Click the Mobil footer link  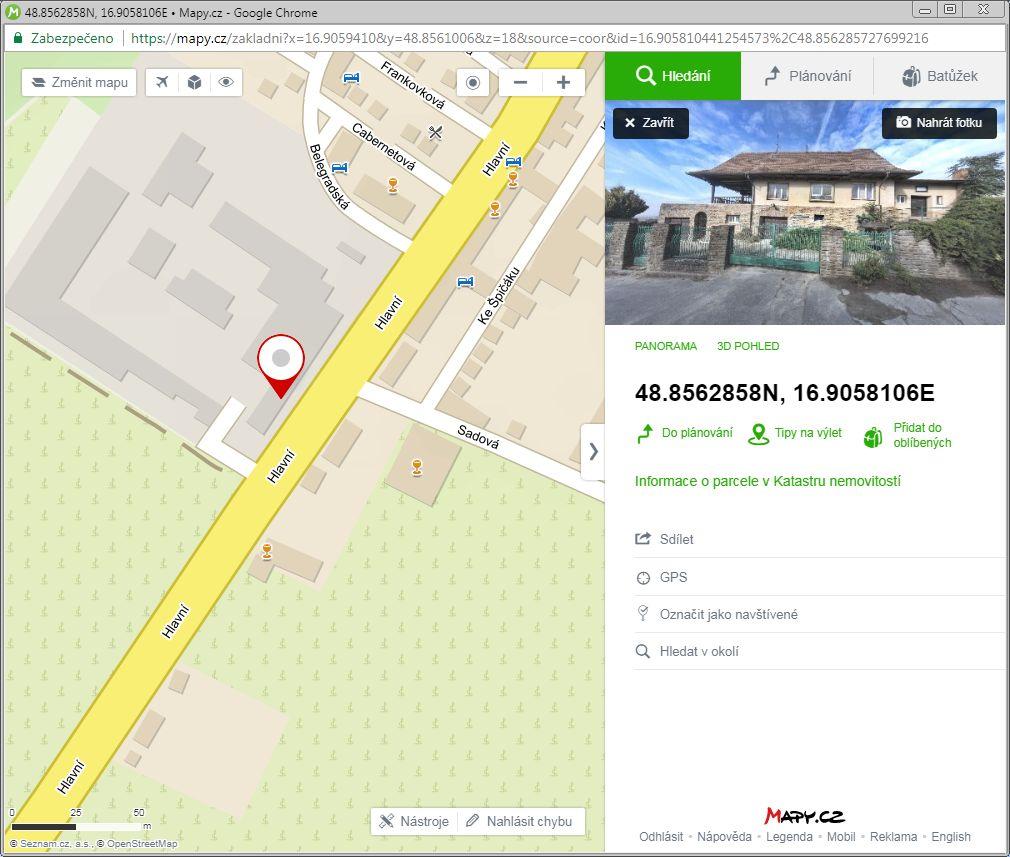click(841, 836)
